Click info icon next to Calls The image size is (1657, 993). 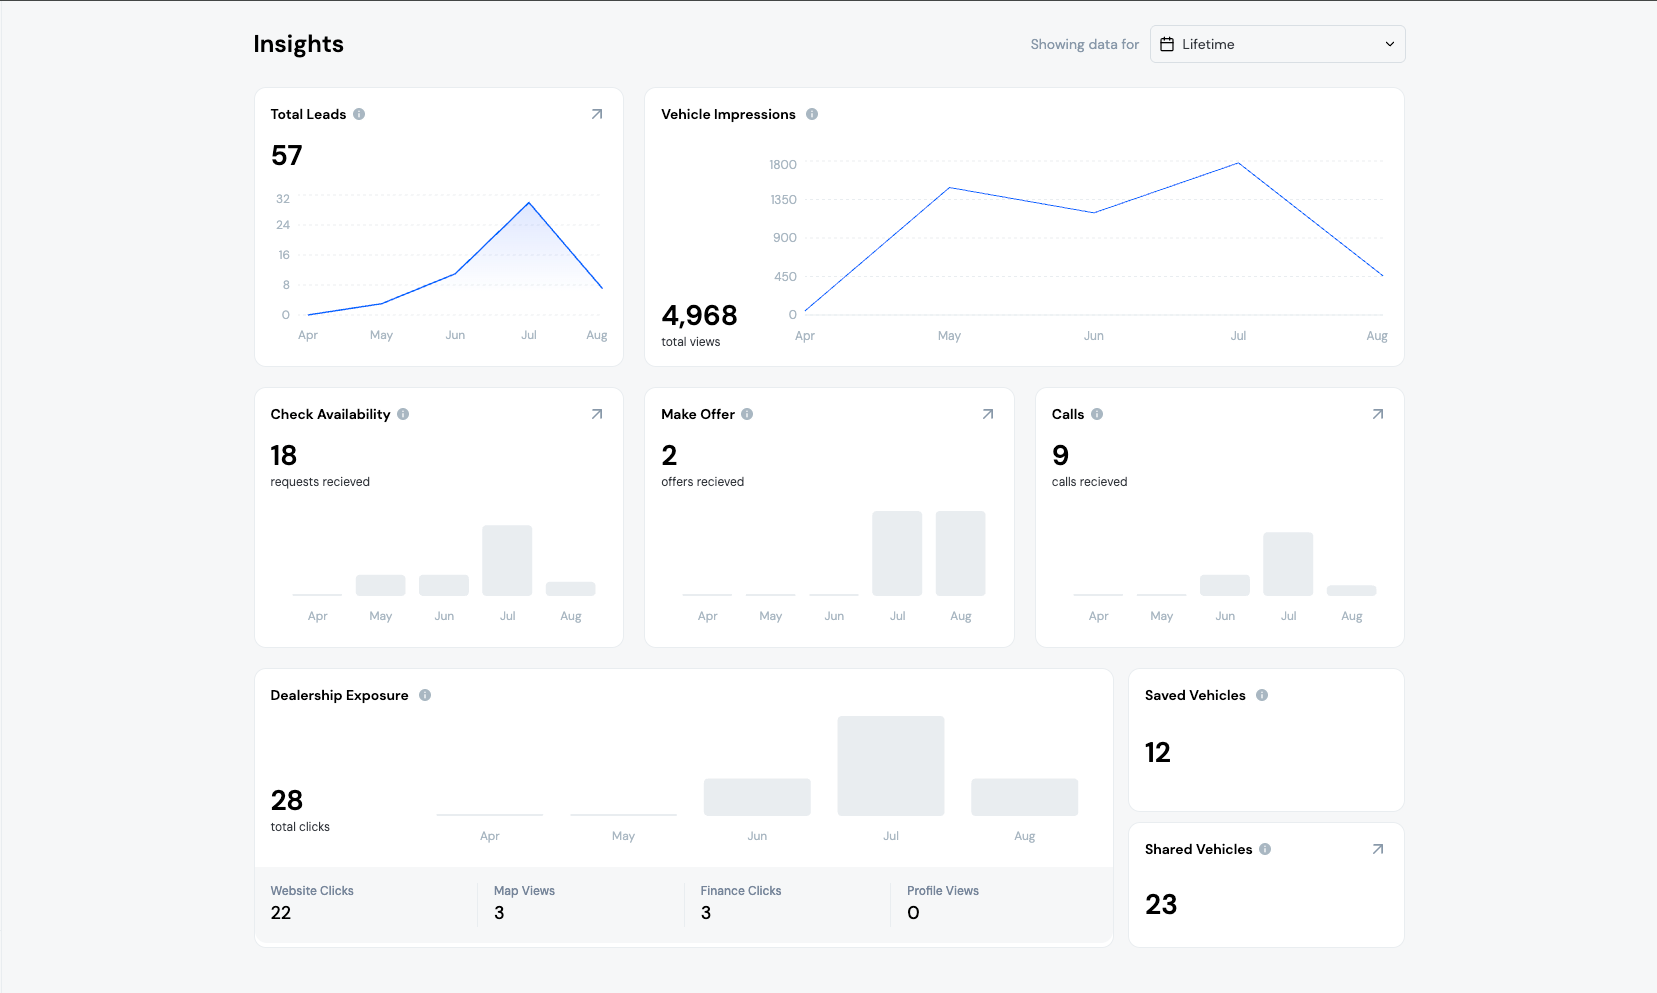1097,414
